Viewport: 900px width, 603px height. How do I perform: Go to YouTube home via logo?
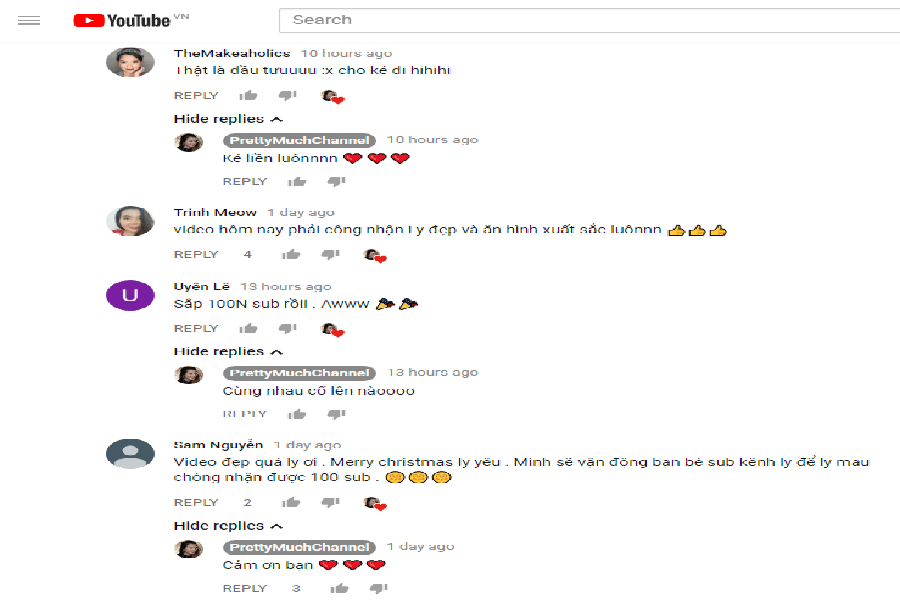(x=122, y=21)
